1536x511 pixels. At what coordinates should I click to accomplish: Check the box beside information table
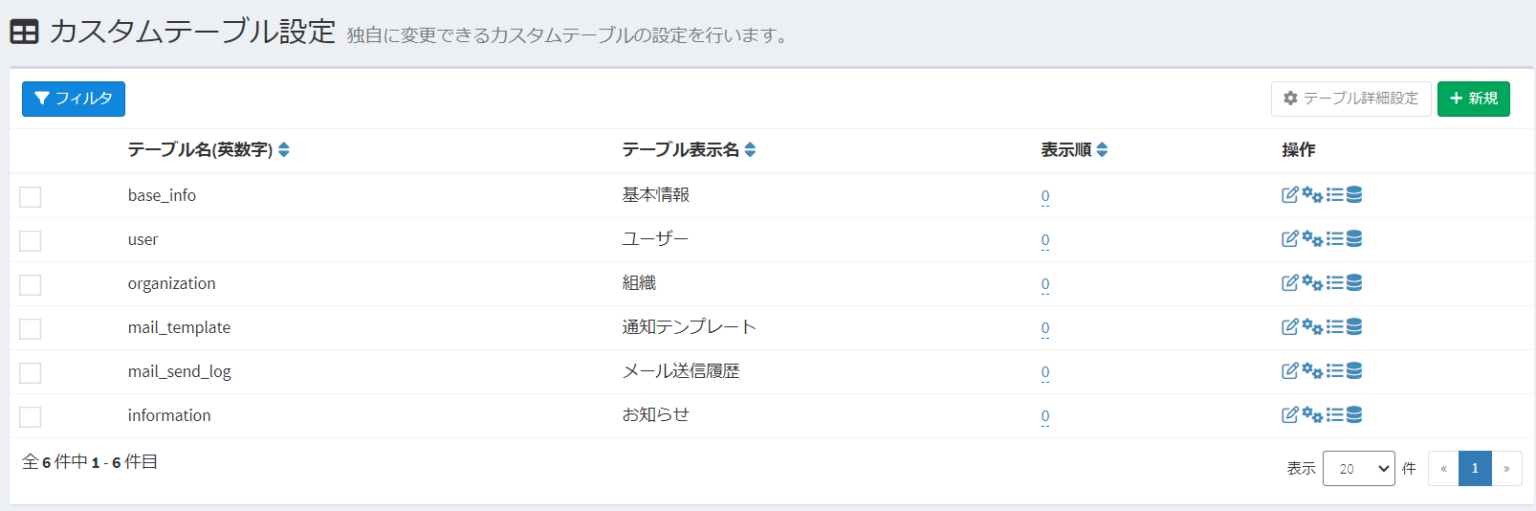coord(30,417)
